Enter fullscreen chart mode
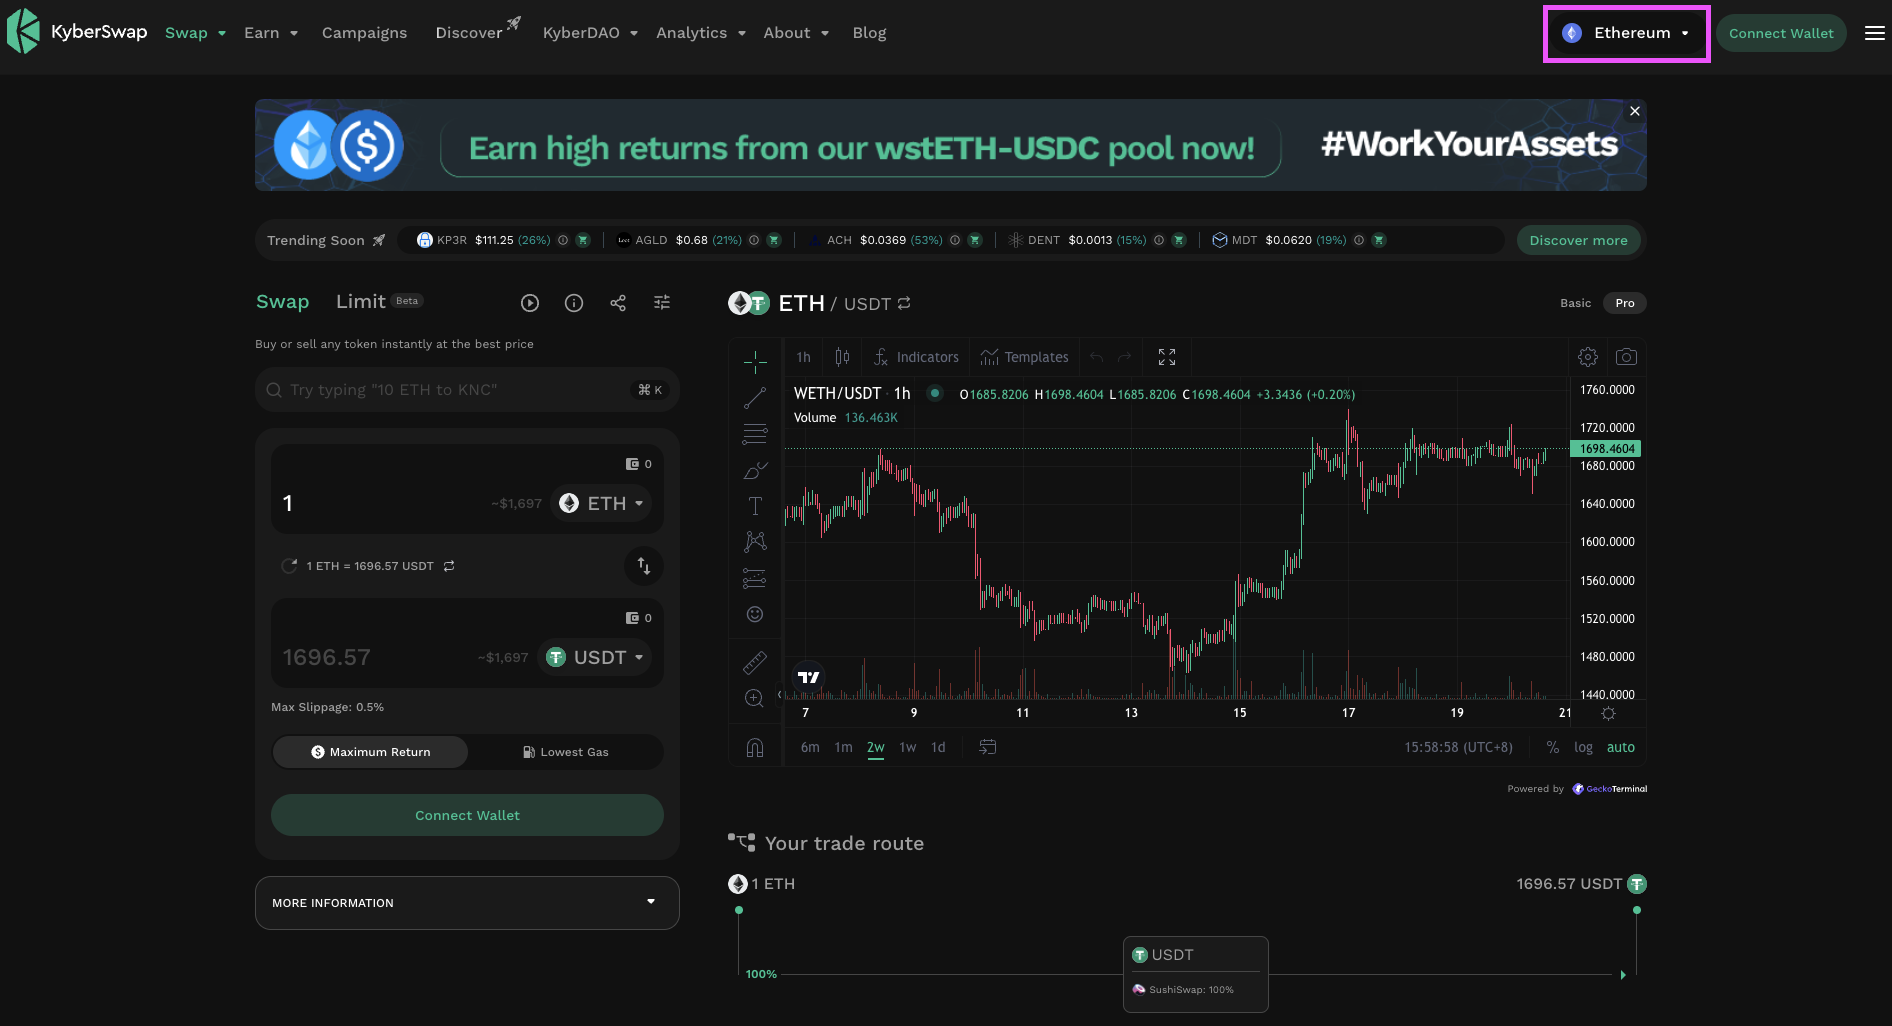Viewport: 1892px width, 1026px height. tap(1166, 357)
